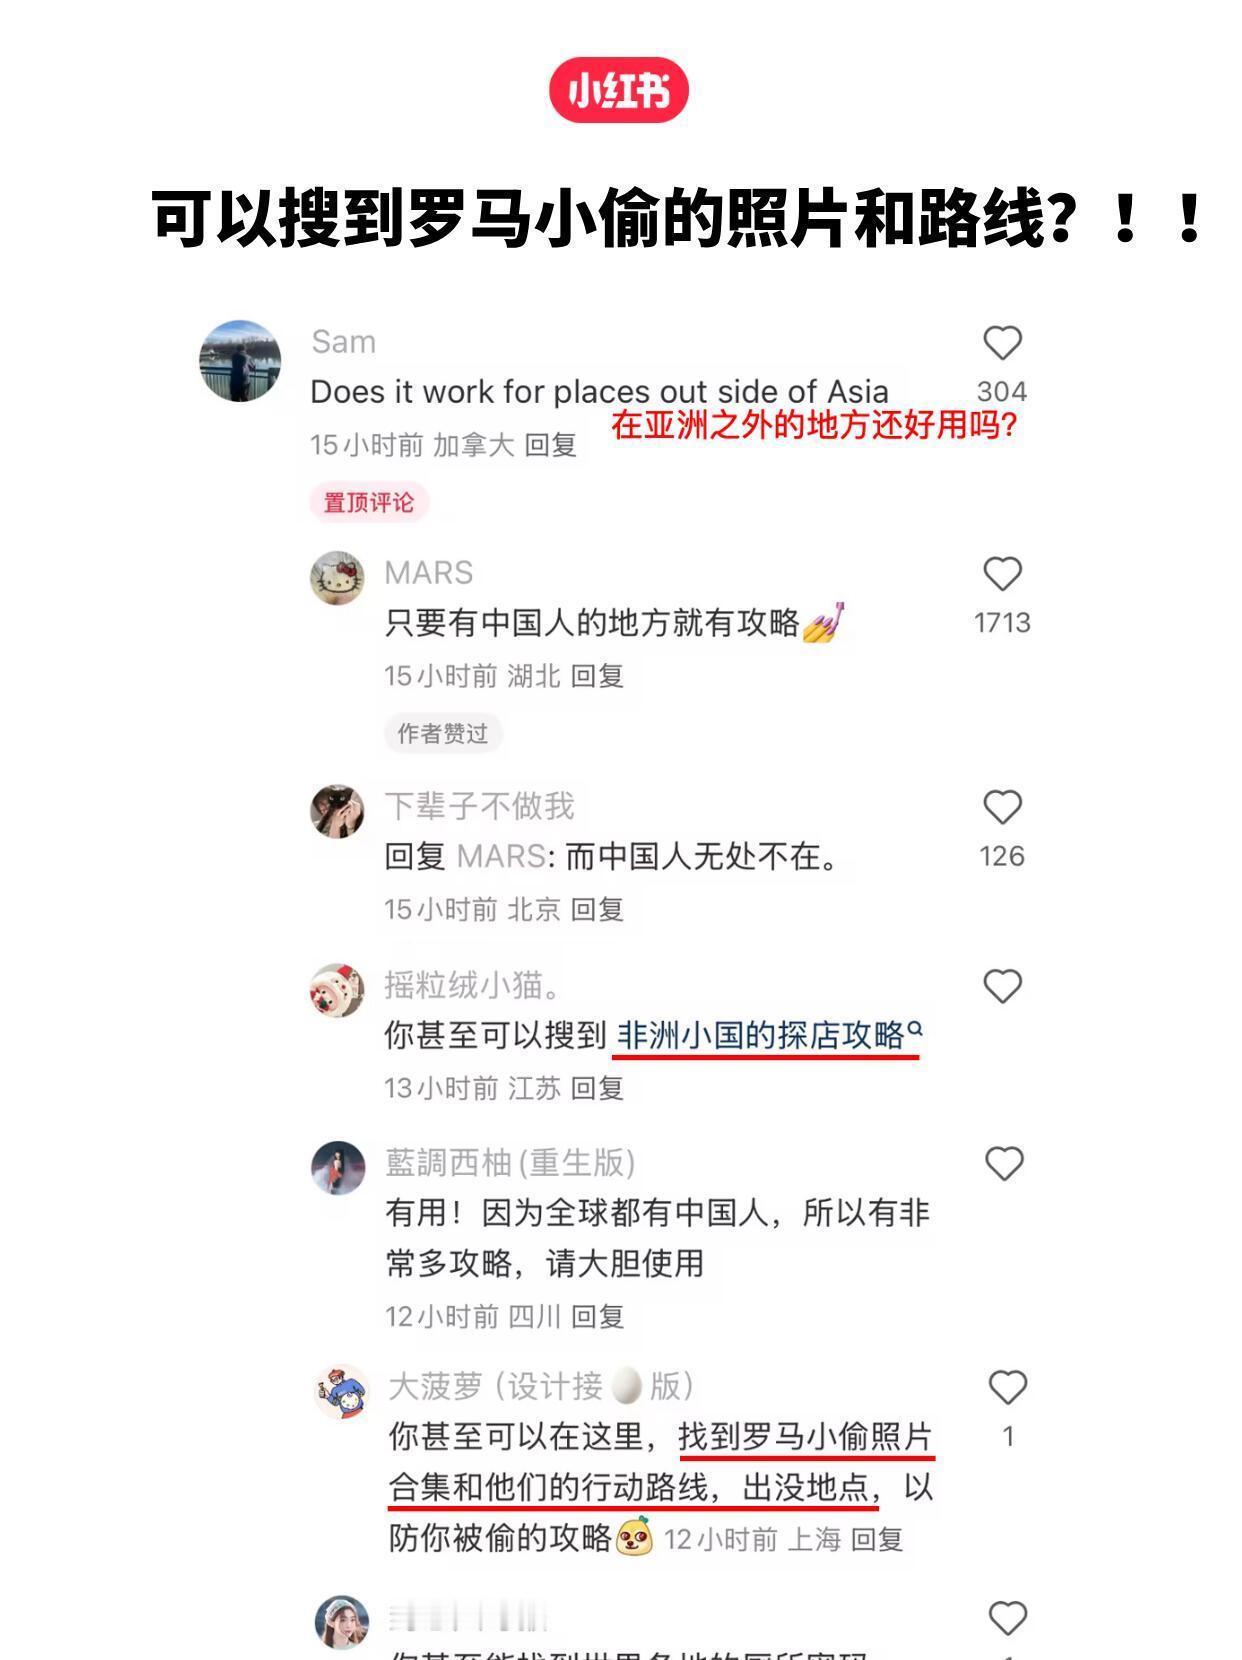Viewport: 1242px width, 1660px height.
Task: Tap the 置顶评论 pinned tag
Action: (x=369, y=502)
